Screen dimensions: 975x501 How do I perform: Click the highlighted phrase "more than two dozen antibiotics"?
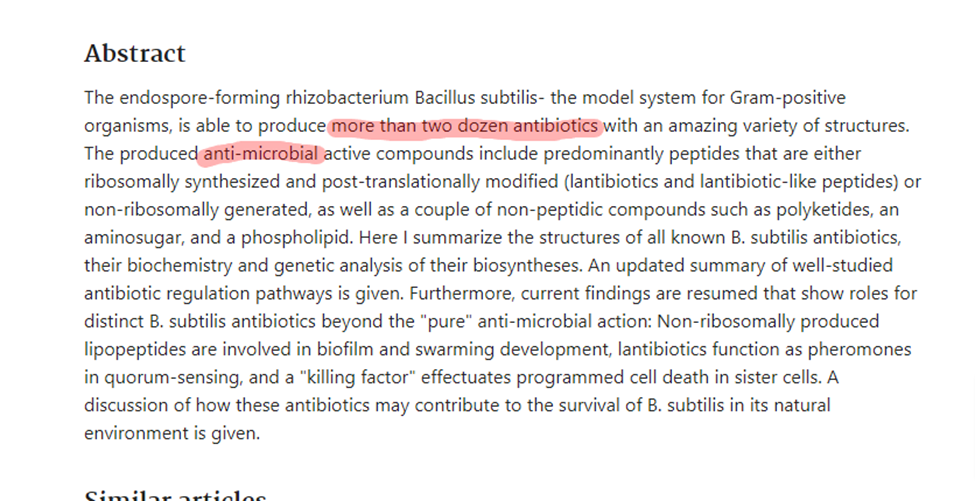[x=465, y=126]
